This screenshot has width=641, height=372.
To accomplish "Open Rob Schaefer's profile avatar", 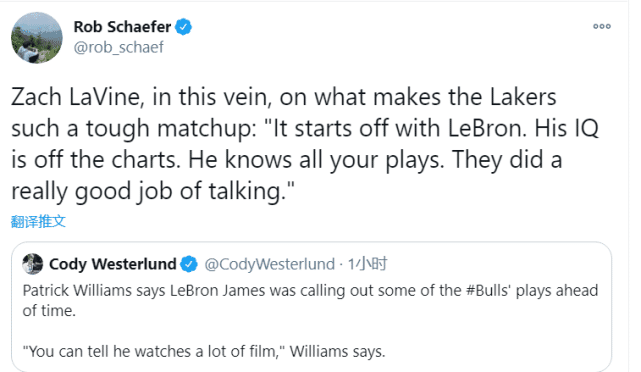I will 37,38.
